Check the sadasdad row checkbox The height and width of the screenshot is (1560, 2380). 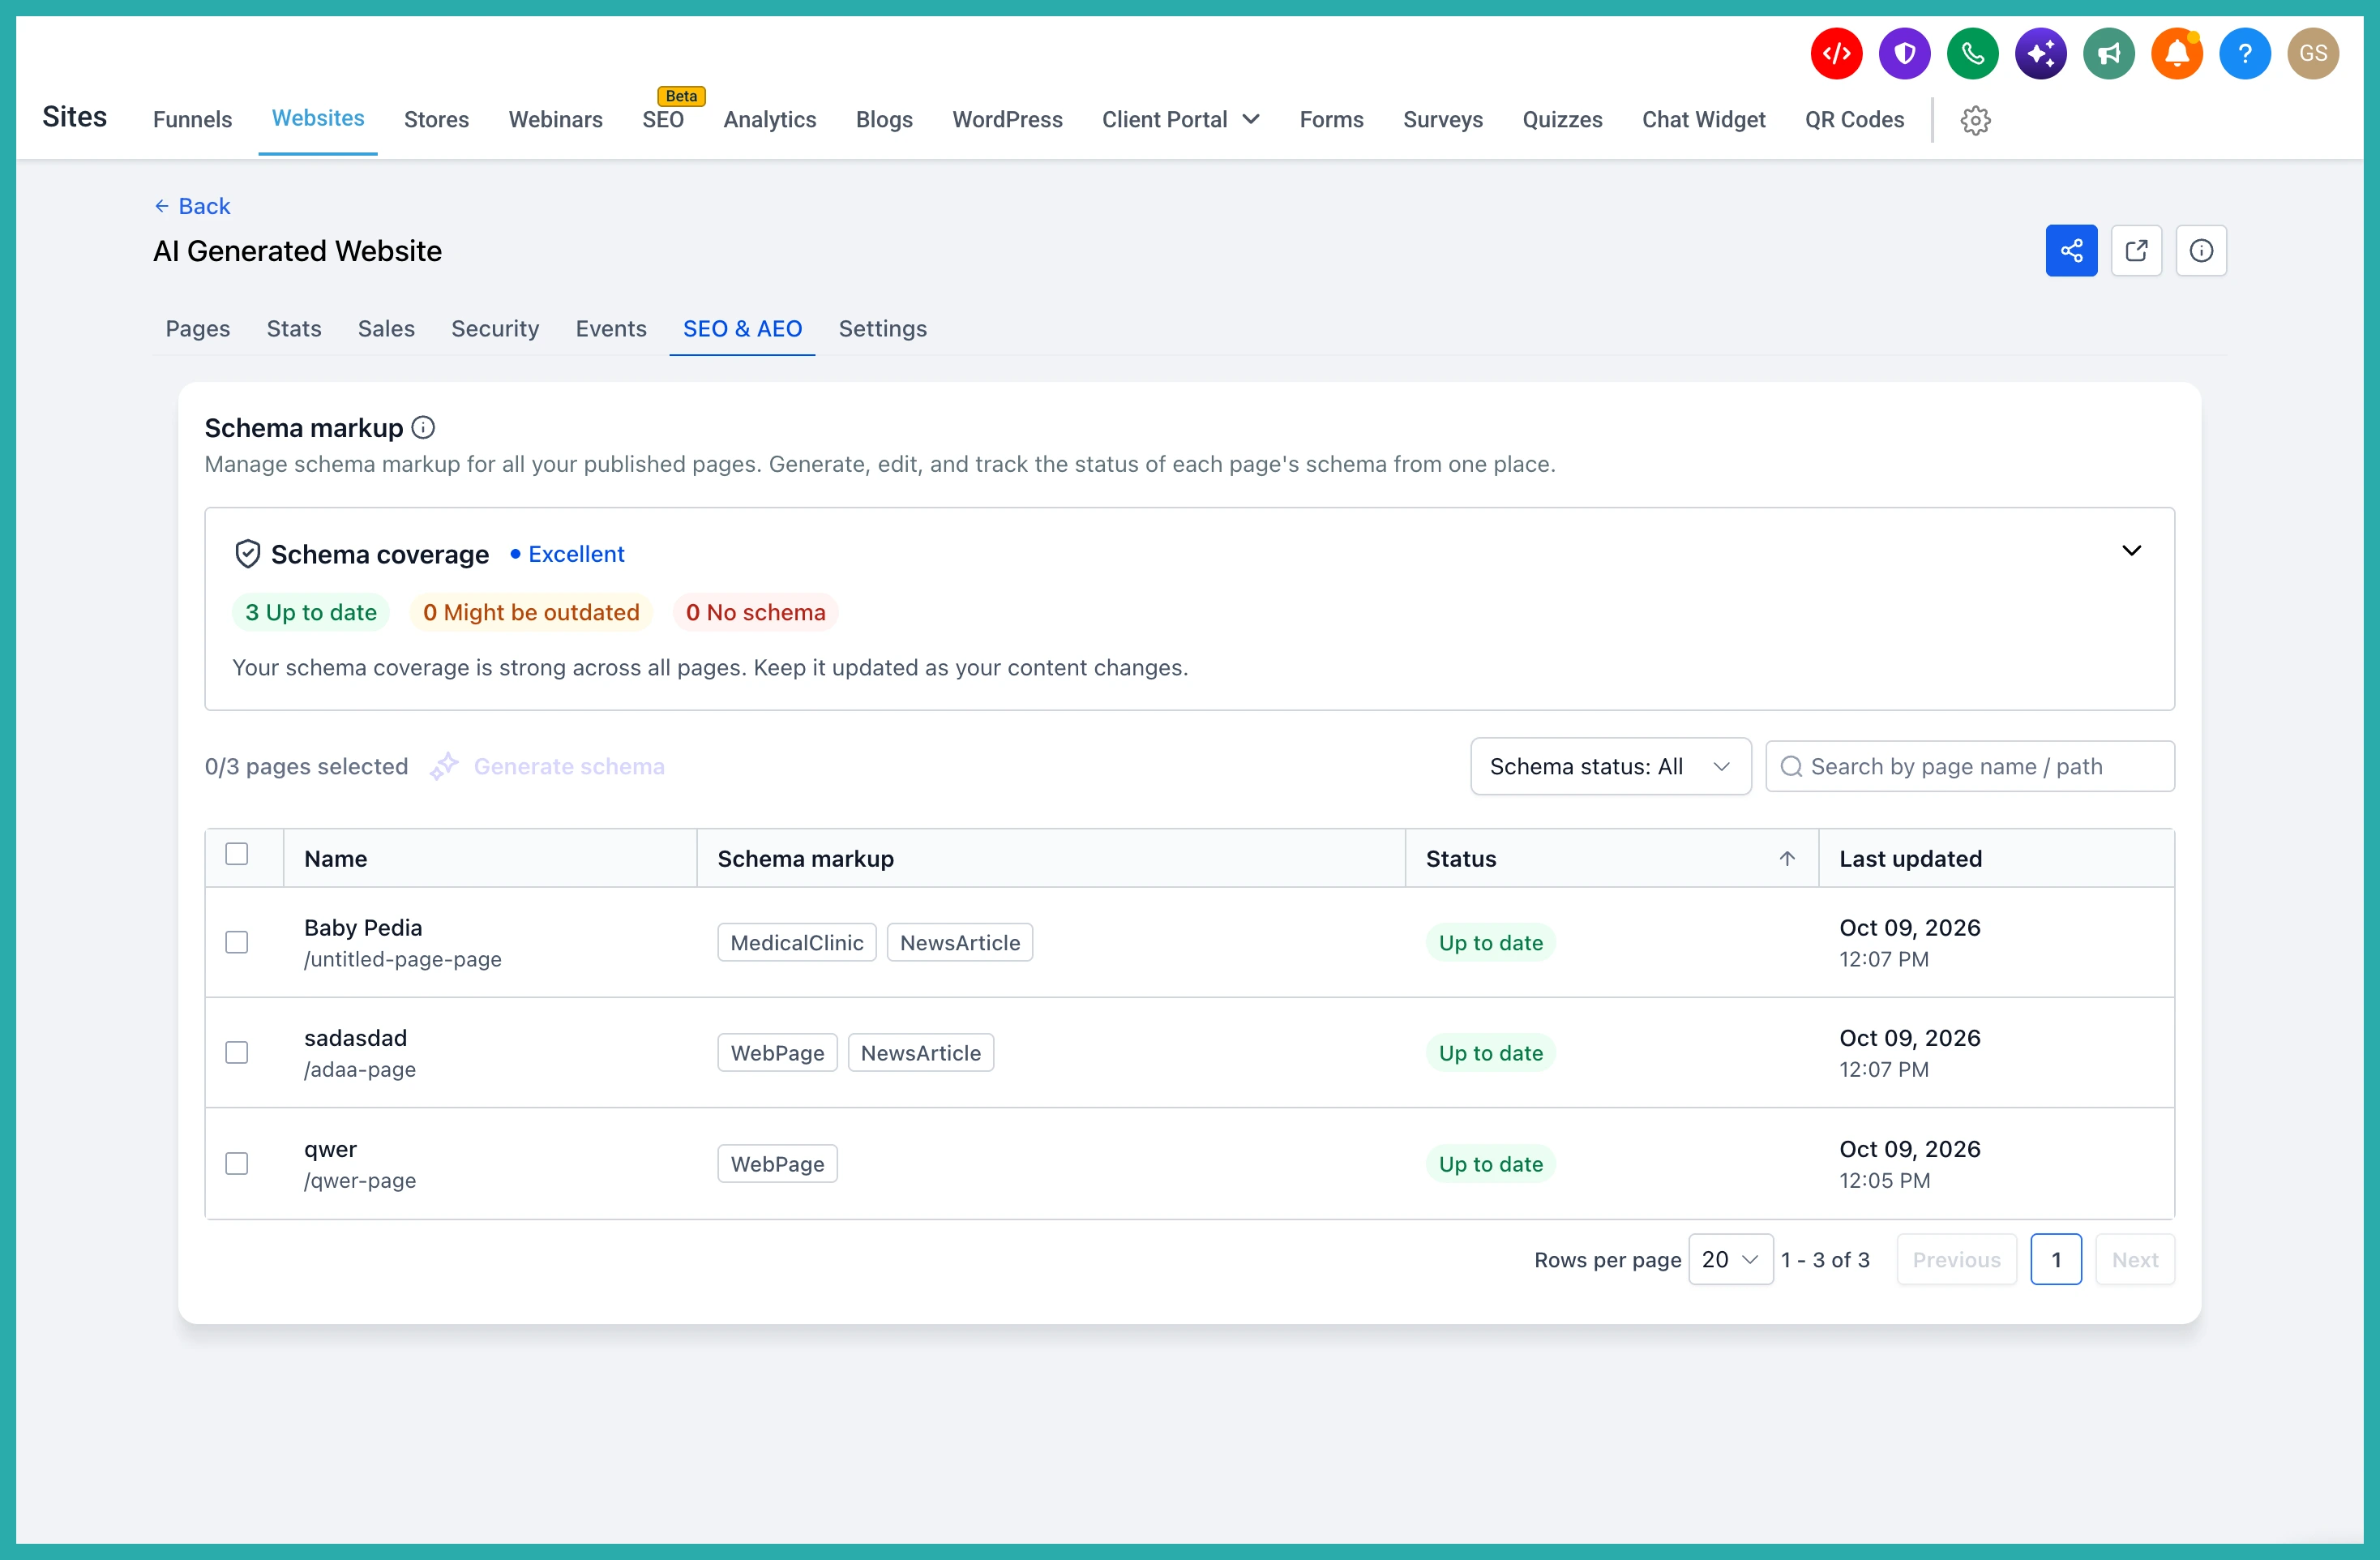(x=237, y=1052)
